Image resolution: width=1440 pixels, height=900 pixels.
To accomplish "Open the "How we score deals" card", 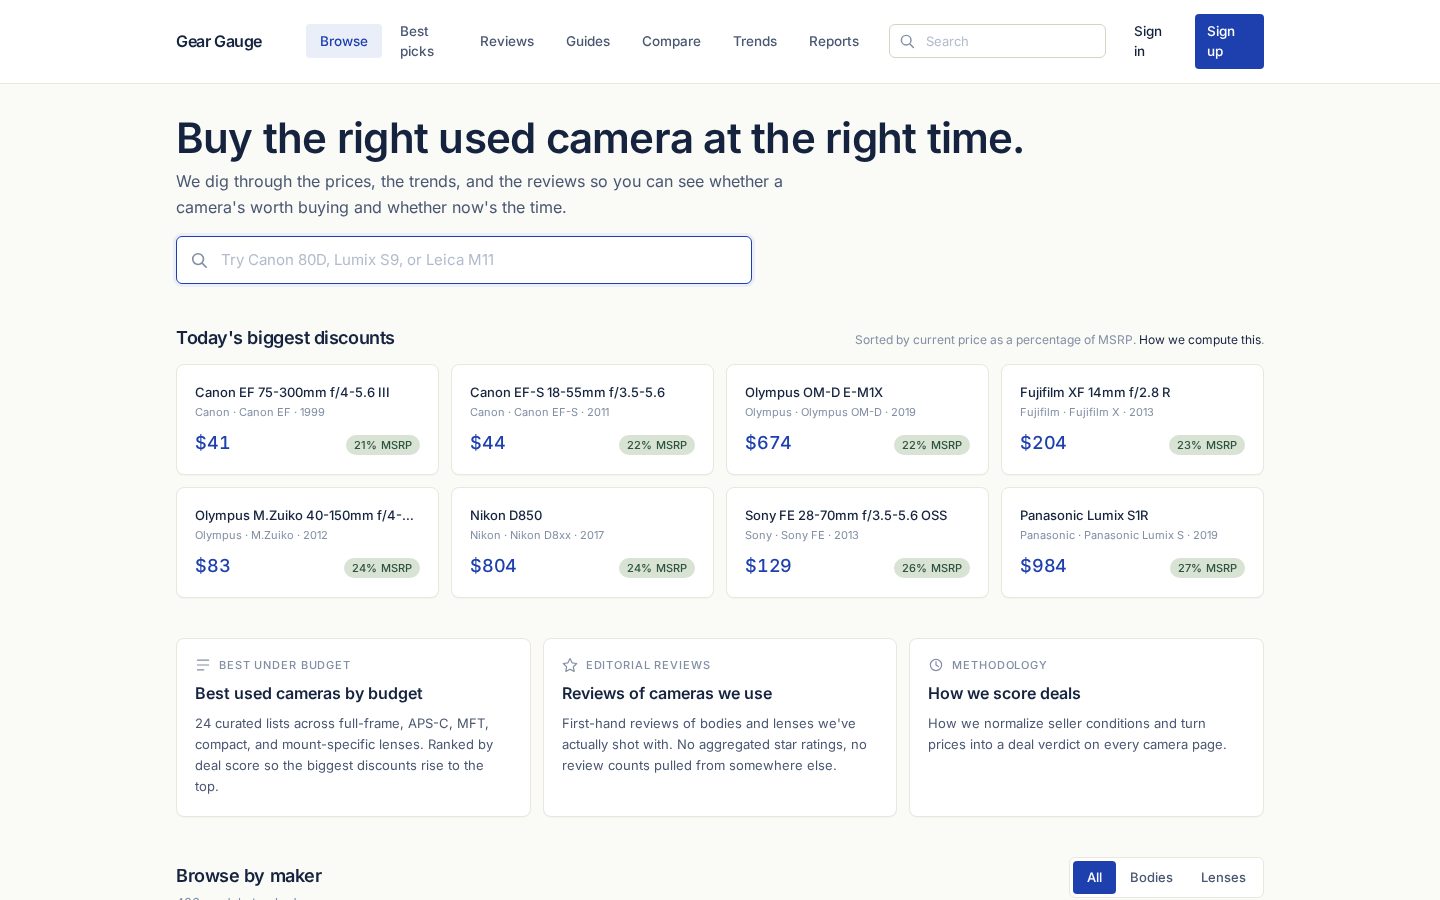I will (1086, 727).
